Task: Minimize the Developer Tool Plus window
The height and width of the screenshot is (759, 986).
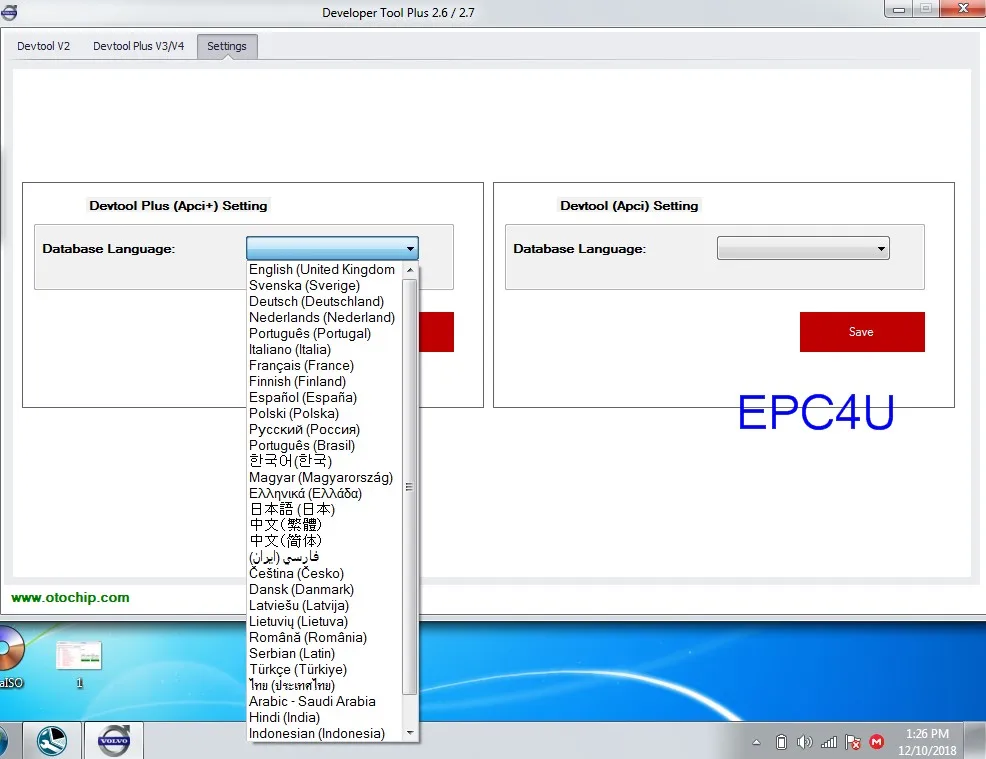Action: click(899, 9)
